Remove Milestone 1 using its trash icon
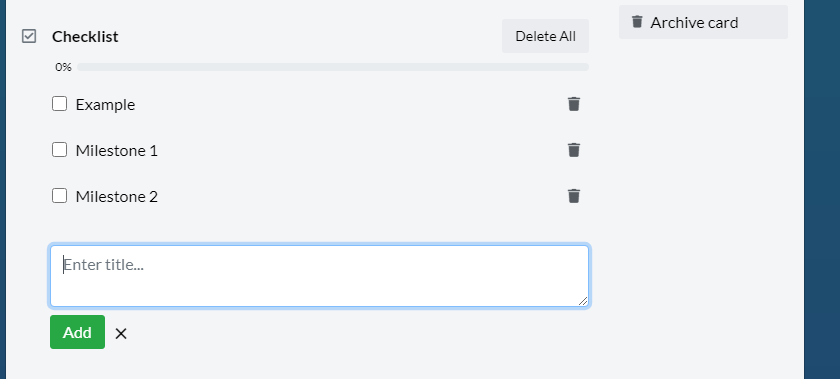 tap(574, 150)
